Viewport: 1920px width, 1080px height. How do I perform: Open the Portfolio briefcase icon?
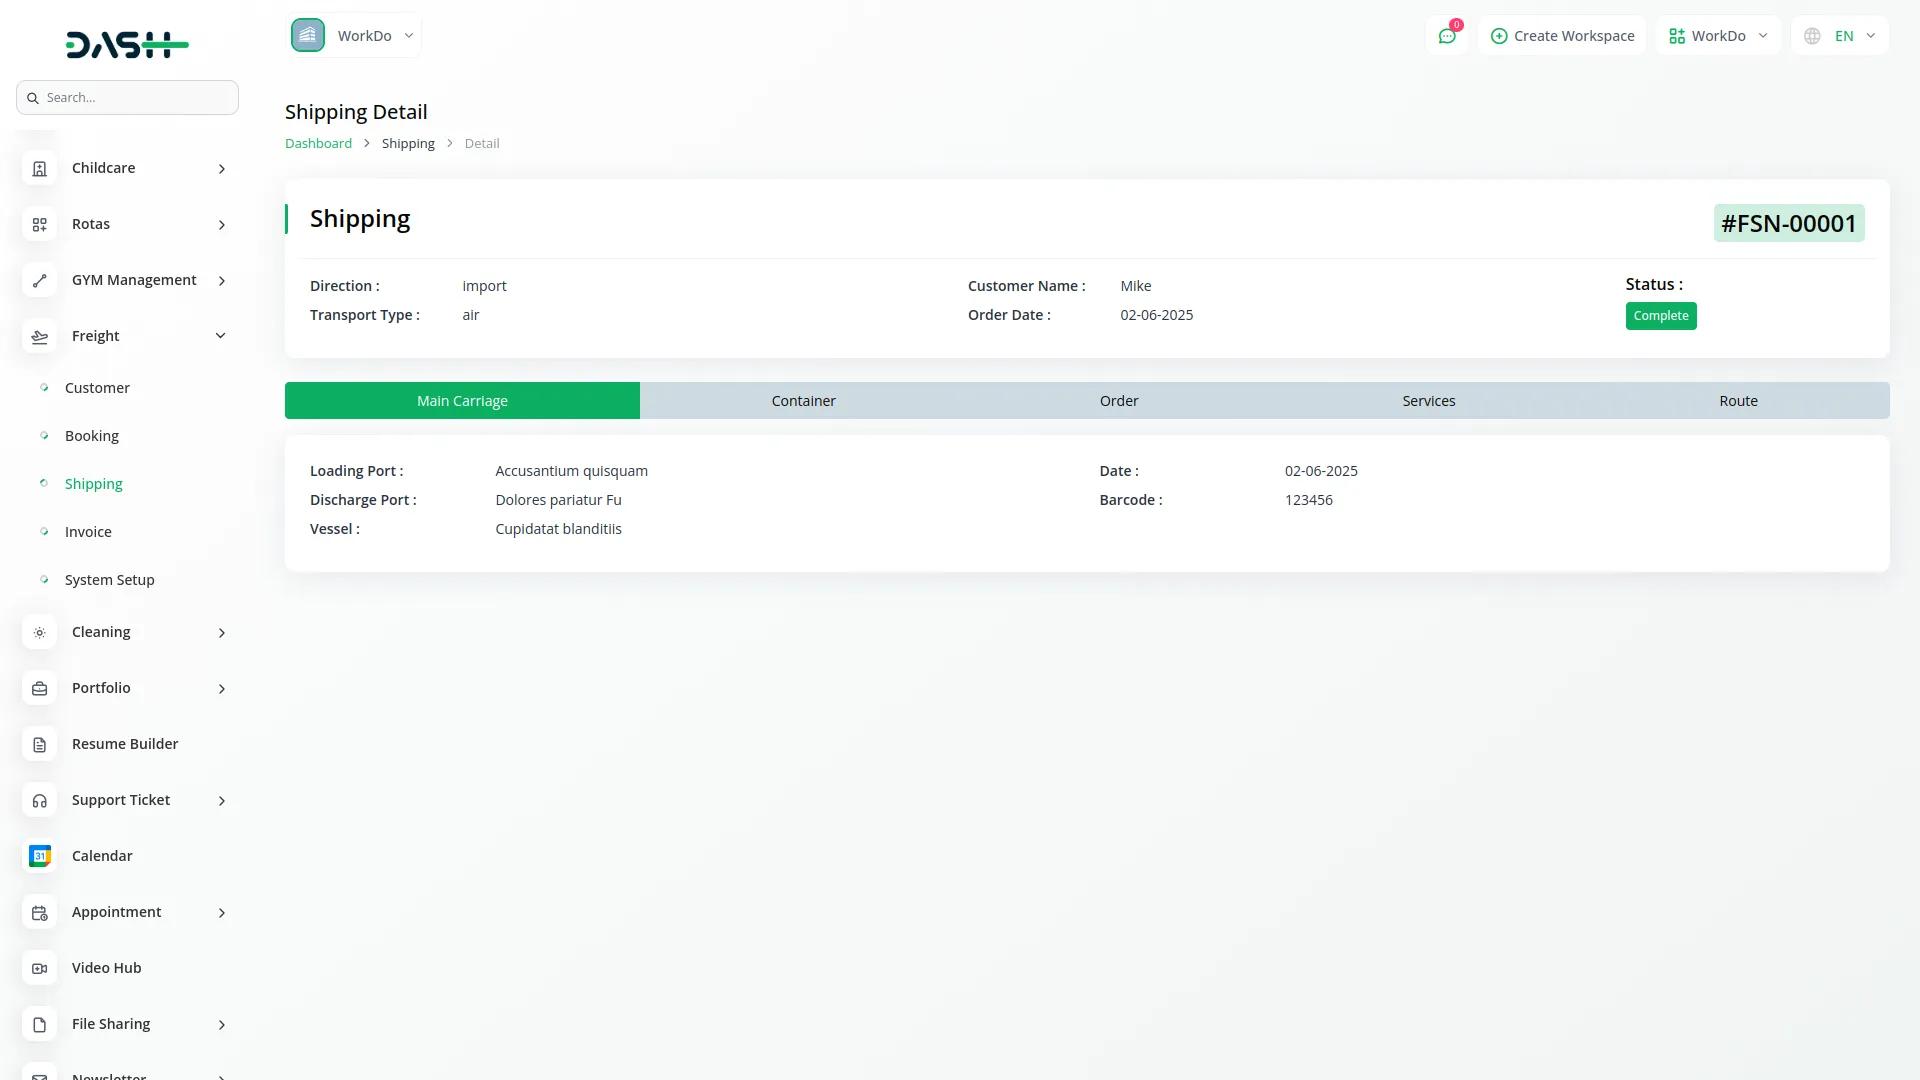(39, 688)
